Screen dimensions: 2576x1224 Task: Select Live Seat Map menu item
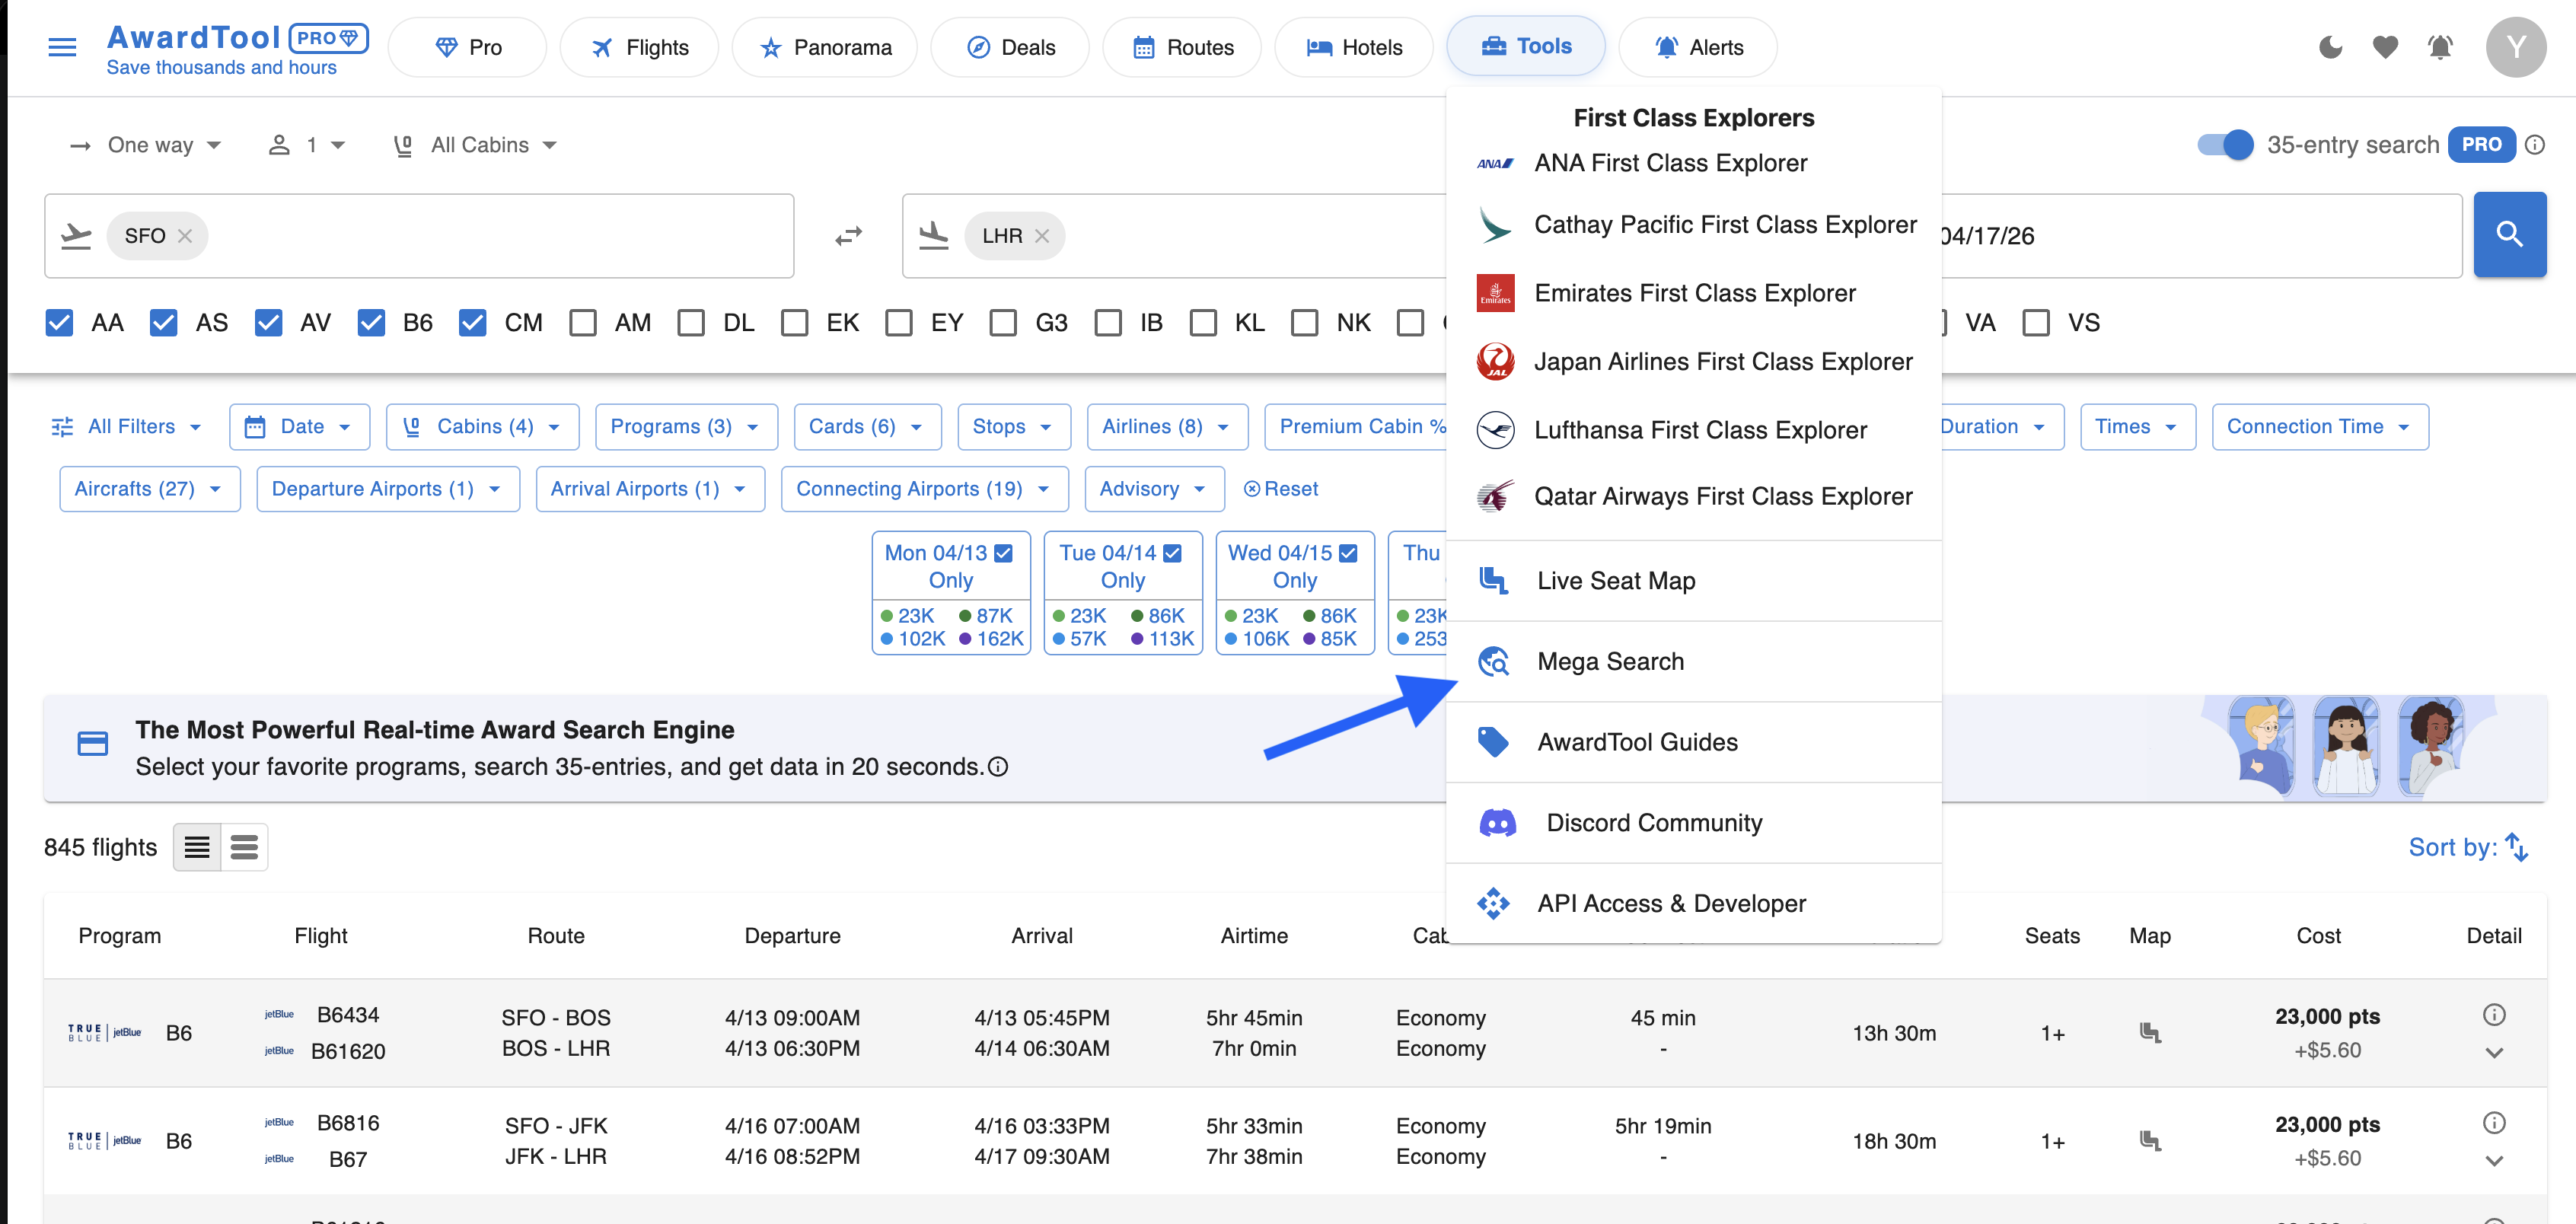click(1693, 581)
